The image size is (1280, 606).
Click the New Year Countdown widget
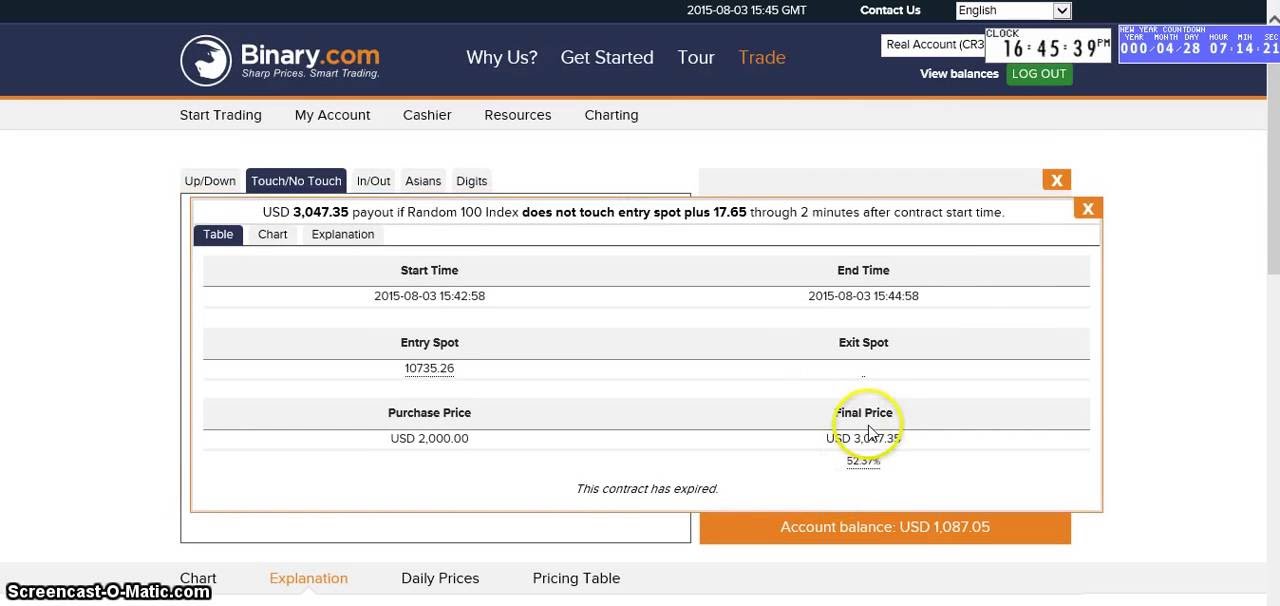click(x=1199, y=43)
